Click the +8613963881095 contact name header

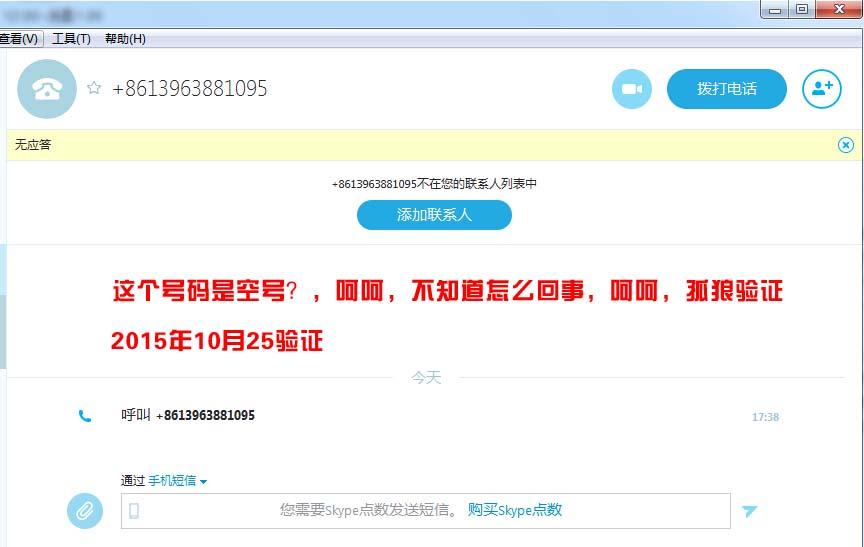click(x=190, y=88)
